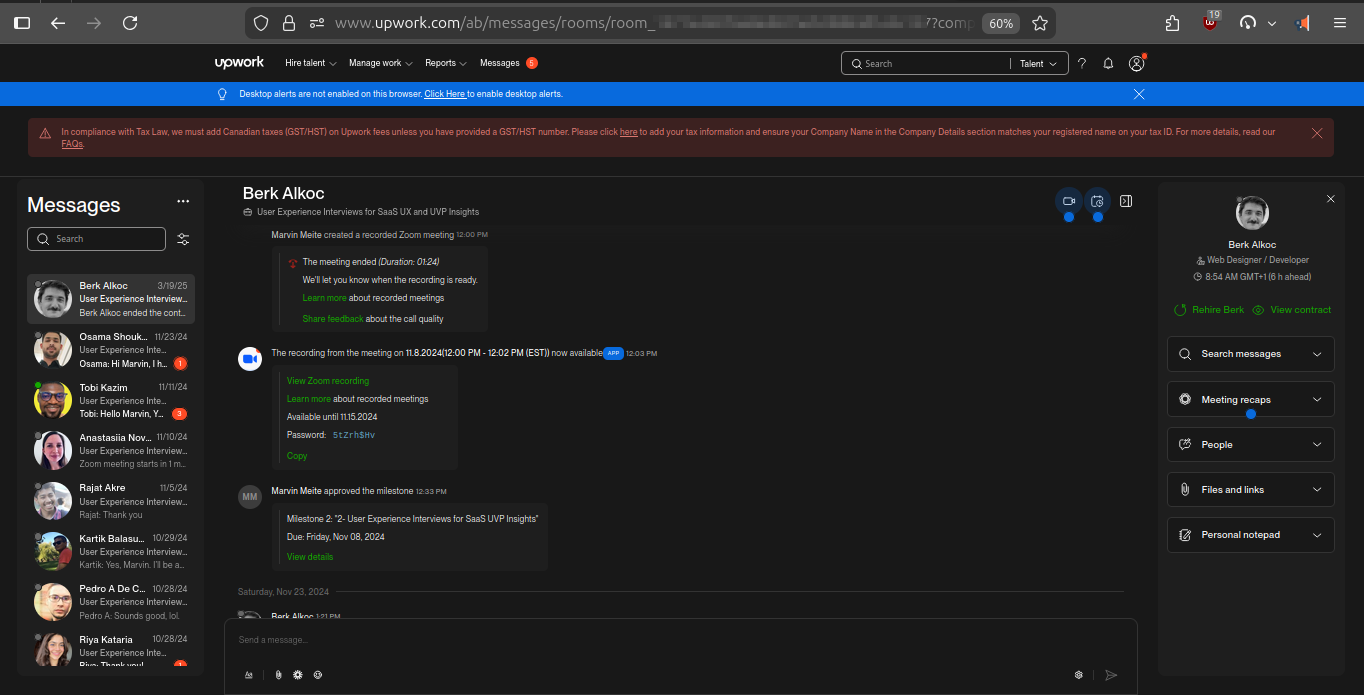Open the Hire talent menu
Viewport: 1364px width, 695px height.
[310, 63]
